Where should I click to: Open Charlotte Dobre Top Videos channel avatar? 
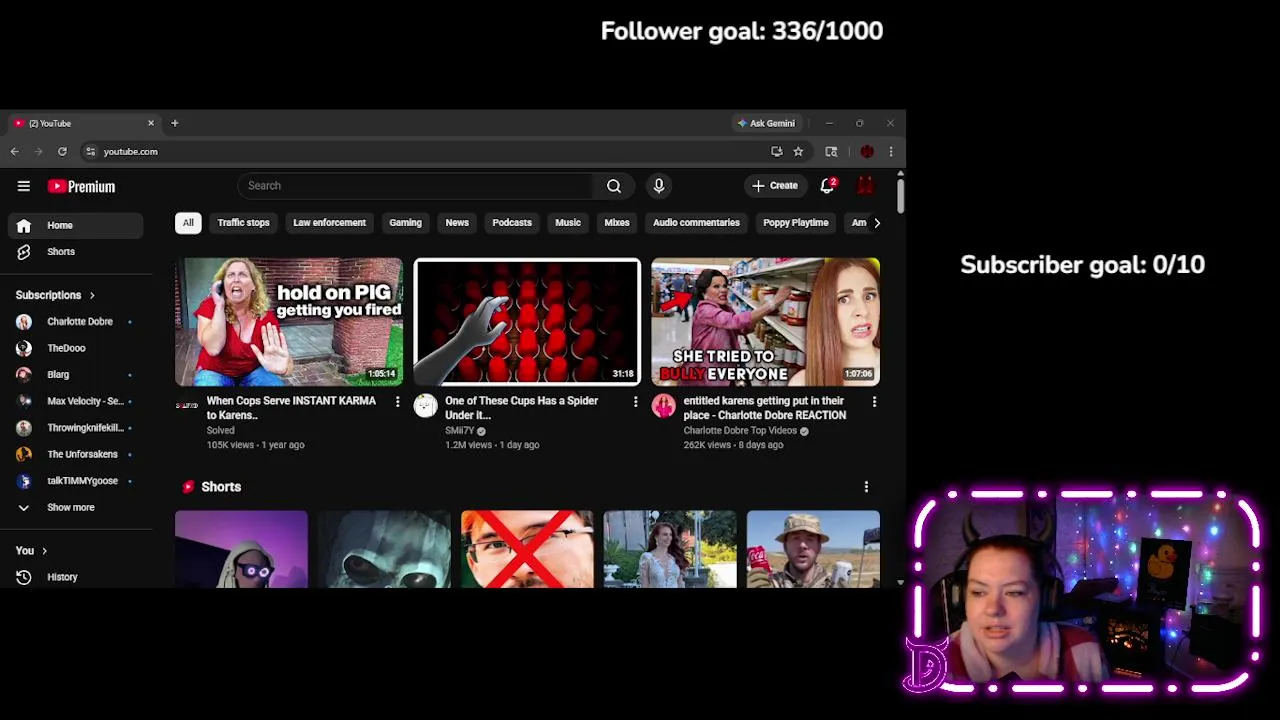663,406
